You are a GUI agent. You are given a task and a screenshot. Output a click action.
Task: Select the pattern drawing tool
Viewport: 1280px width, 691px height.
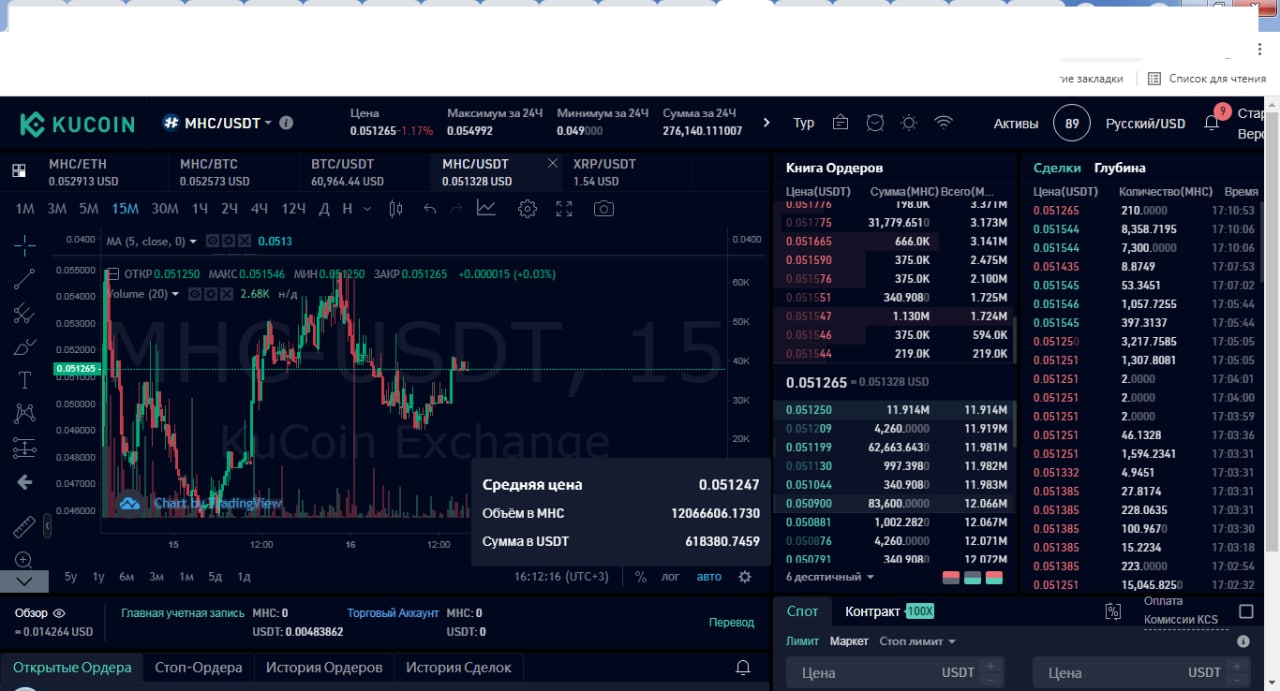(x=24, y=413)
